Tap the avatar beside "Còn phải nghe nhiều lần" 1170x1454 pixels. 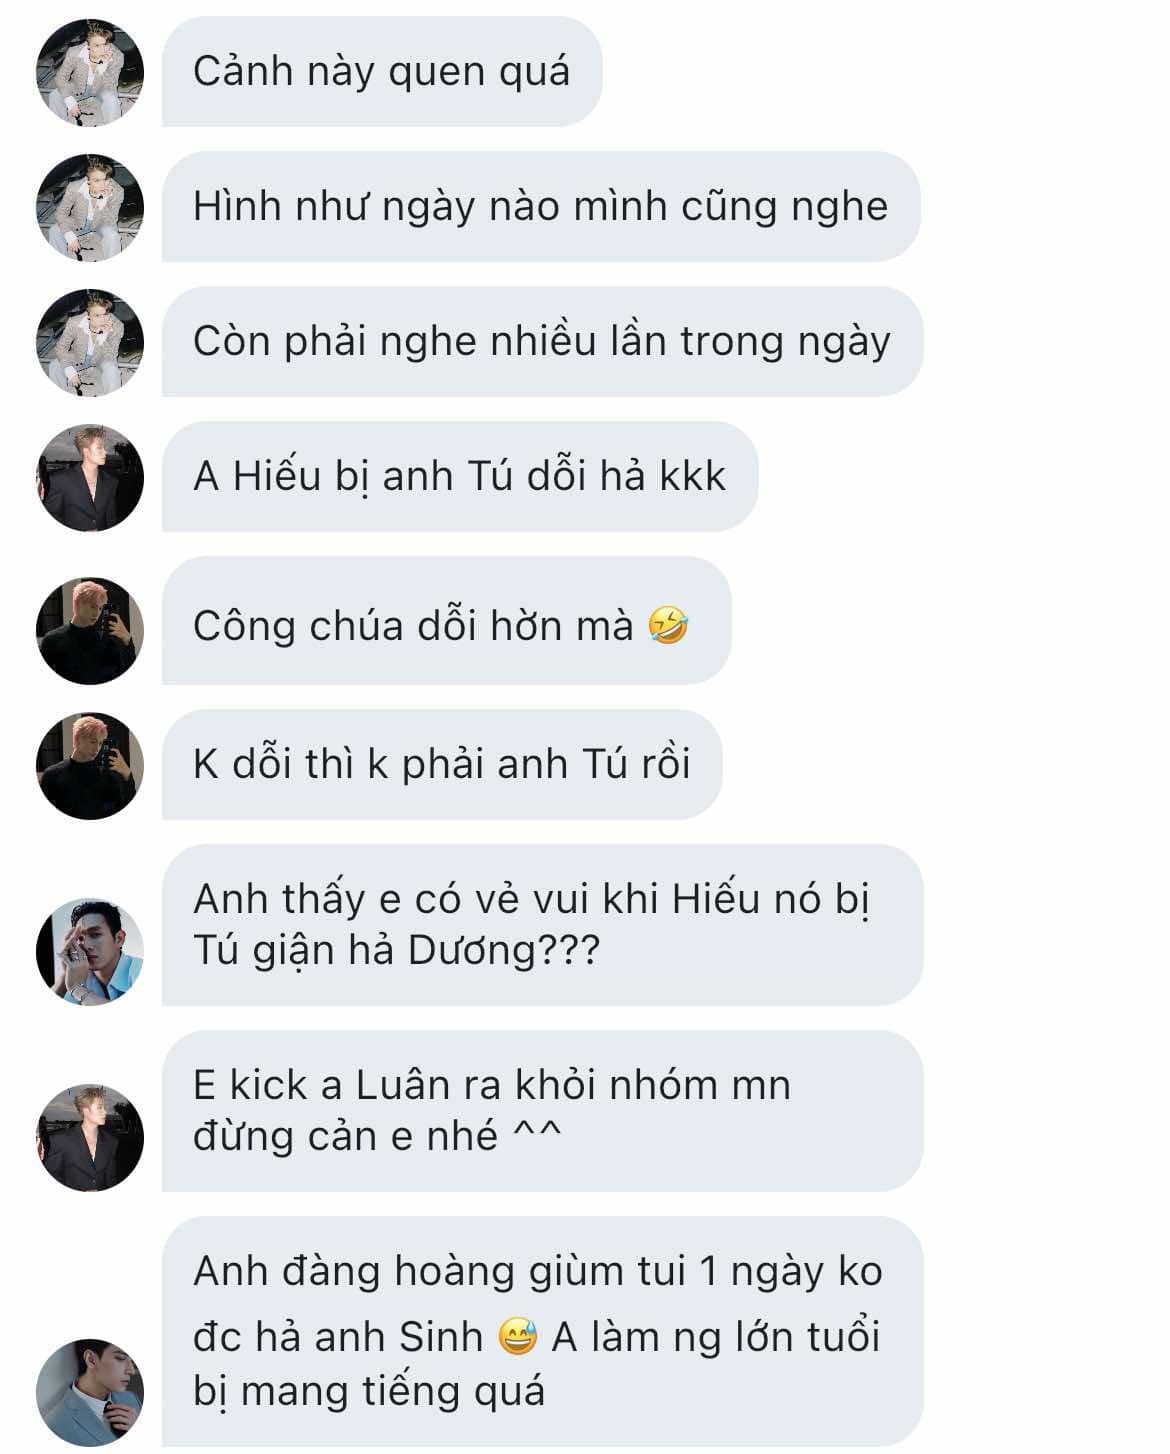click(90, 342)
